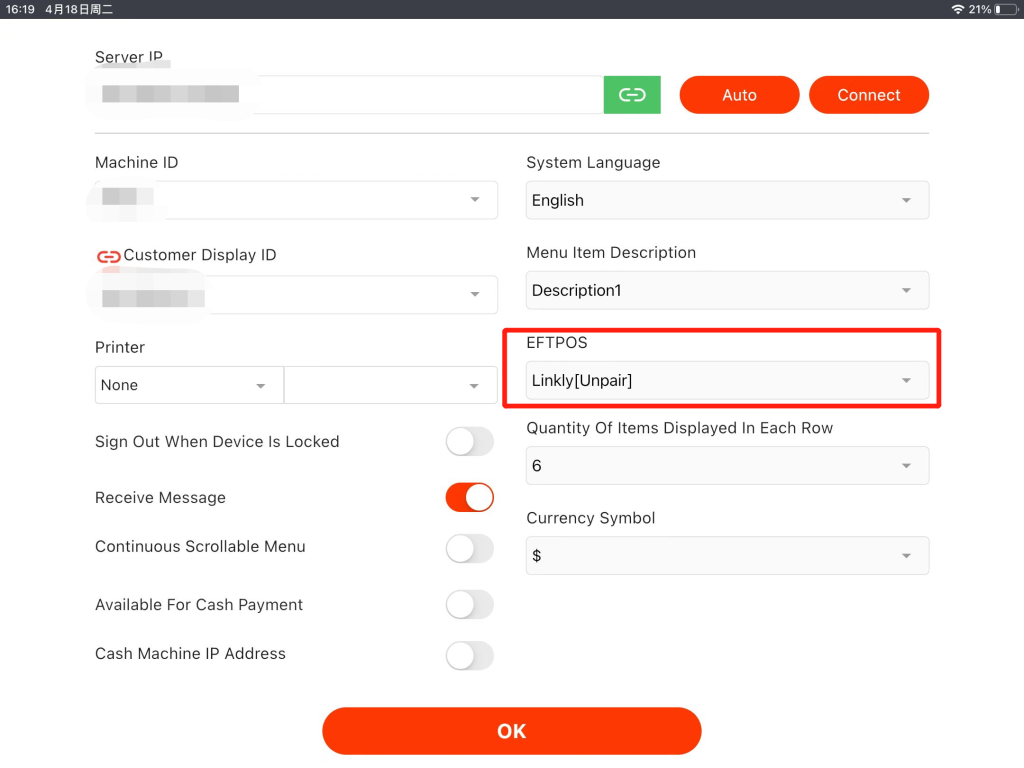Toggle Cash Machine IP Address switch

click(469, 655)
